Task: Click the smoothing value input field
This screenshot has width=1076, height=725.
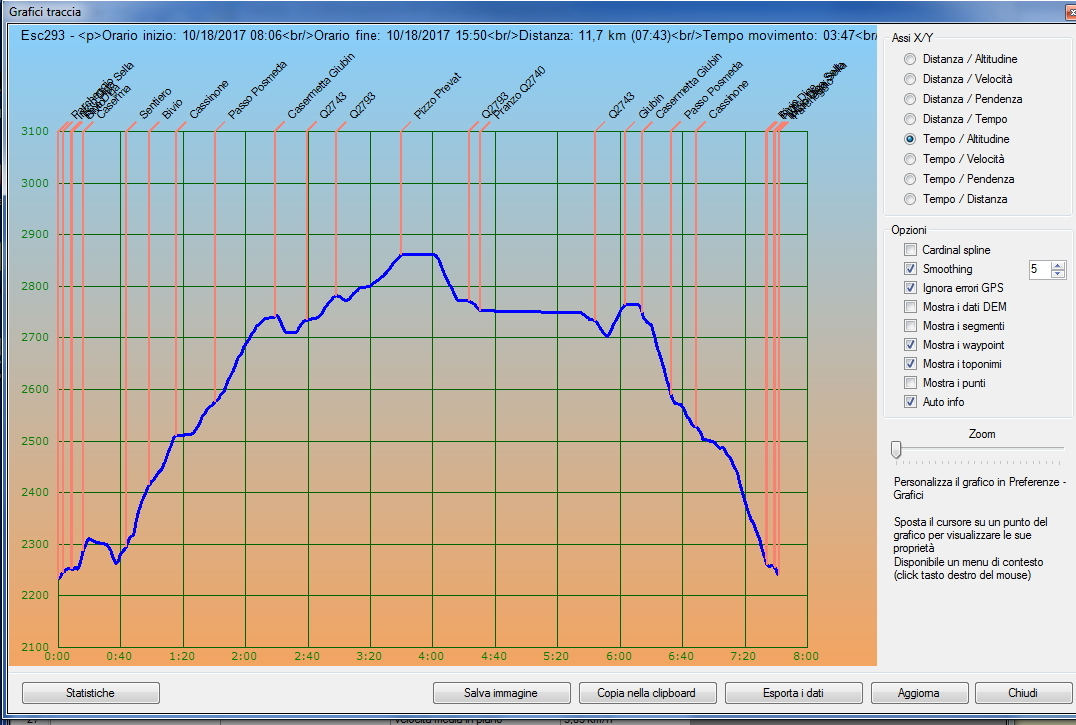Action: [1039, 269]
